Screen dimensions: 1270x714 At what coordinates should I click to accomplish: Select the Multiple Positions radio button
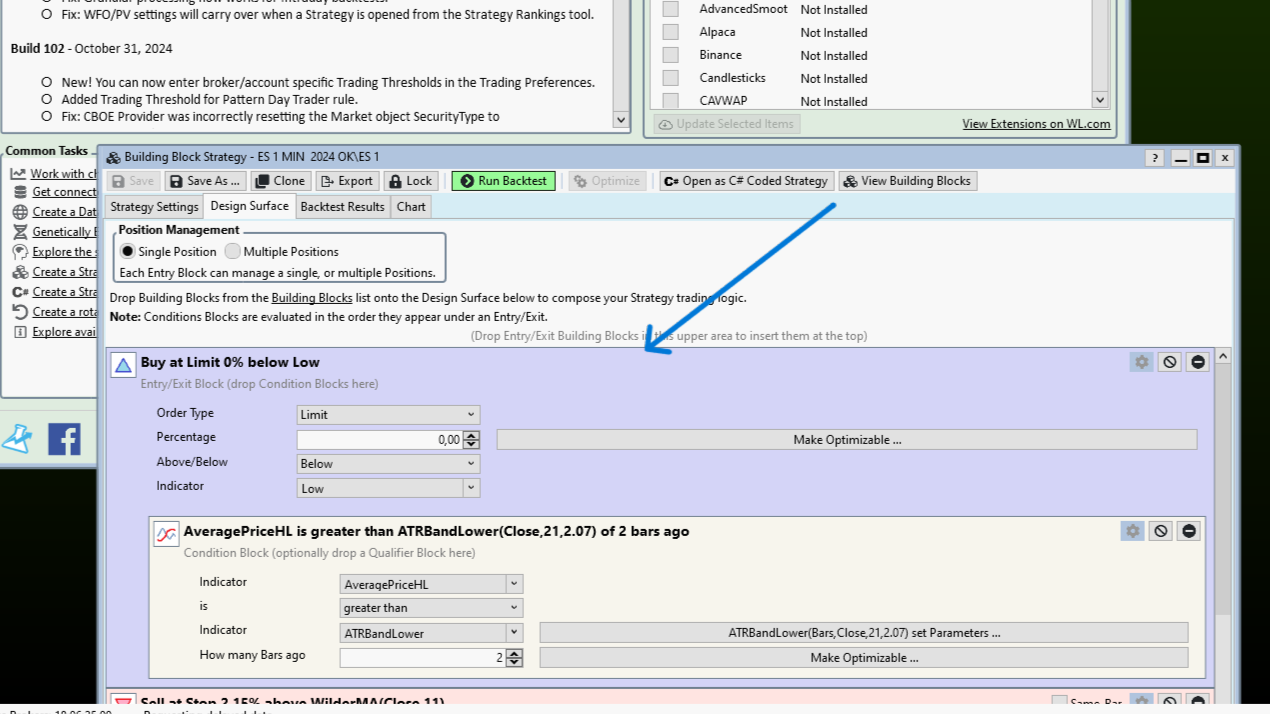click(x=233, y=252)
